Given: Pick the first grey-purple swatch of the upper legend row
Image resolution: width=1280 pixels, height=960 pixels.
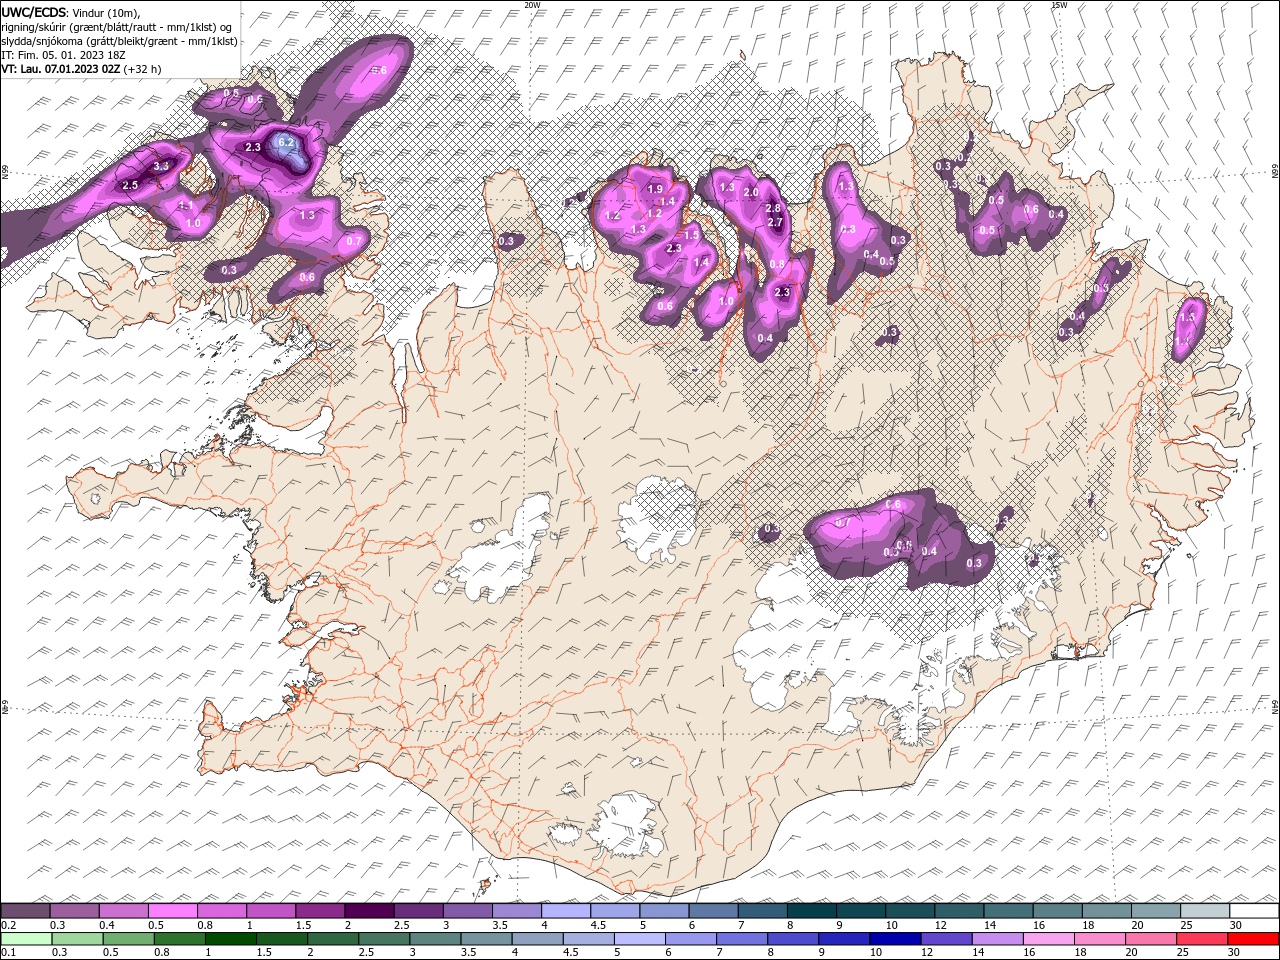Looking at the screenshot, I should tap(26, 911).
